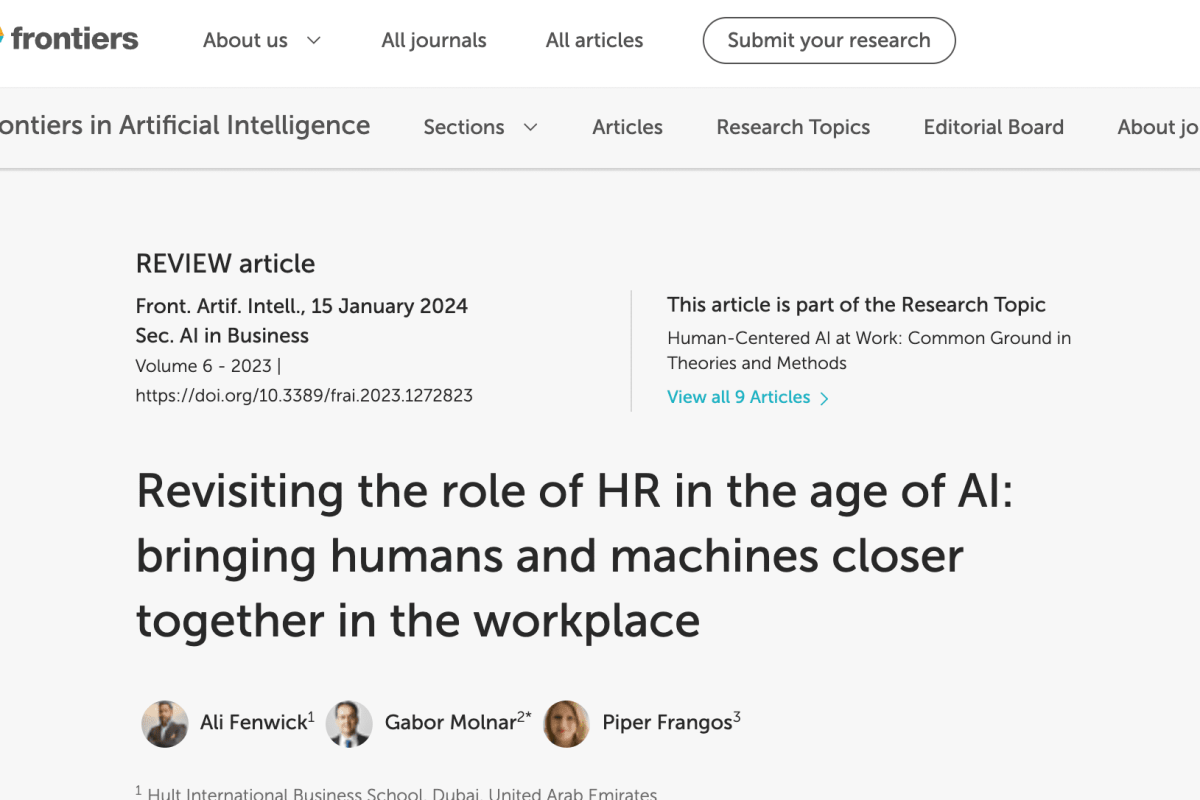Screen dimensions: 1200x800
Task: Open the Research Topics tab
Action: (793, 127)
